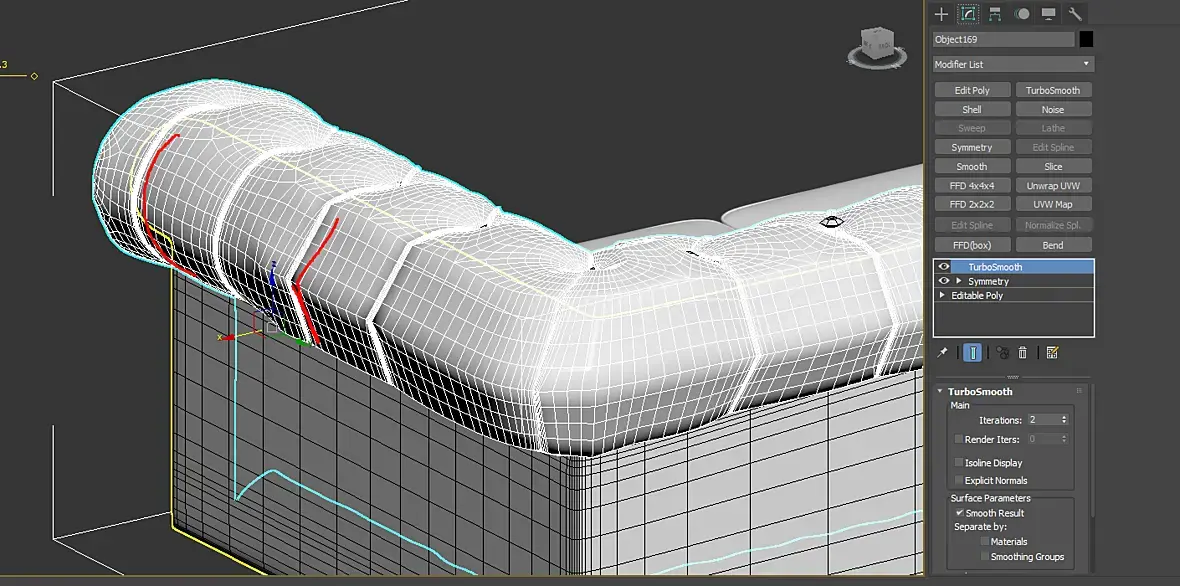Viewport: 1180px width, 586px height.
Task: Uncheck the Smooth Result checkbox
Action: click(960, 512)
